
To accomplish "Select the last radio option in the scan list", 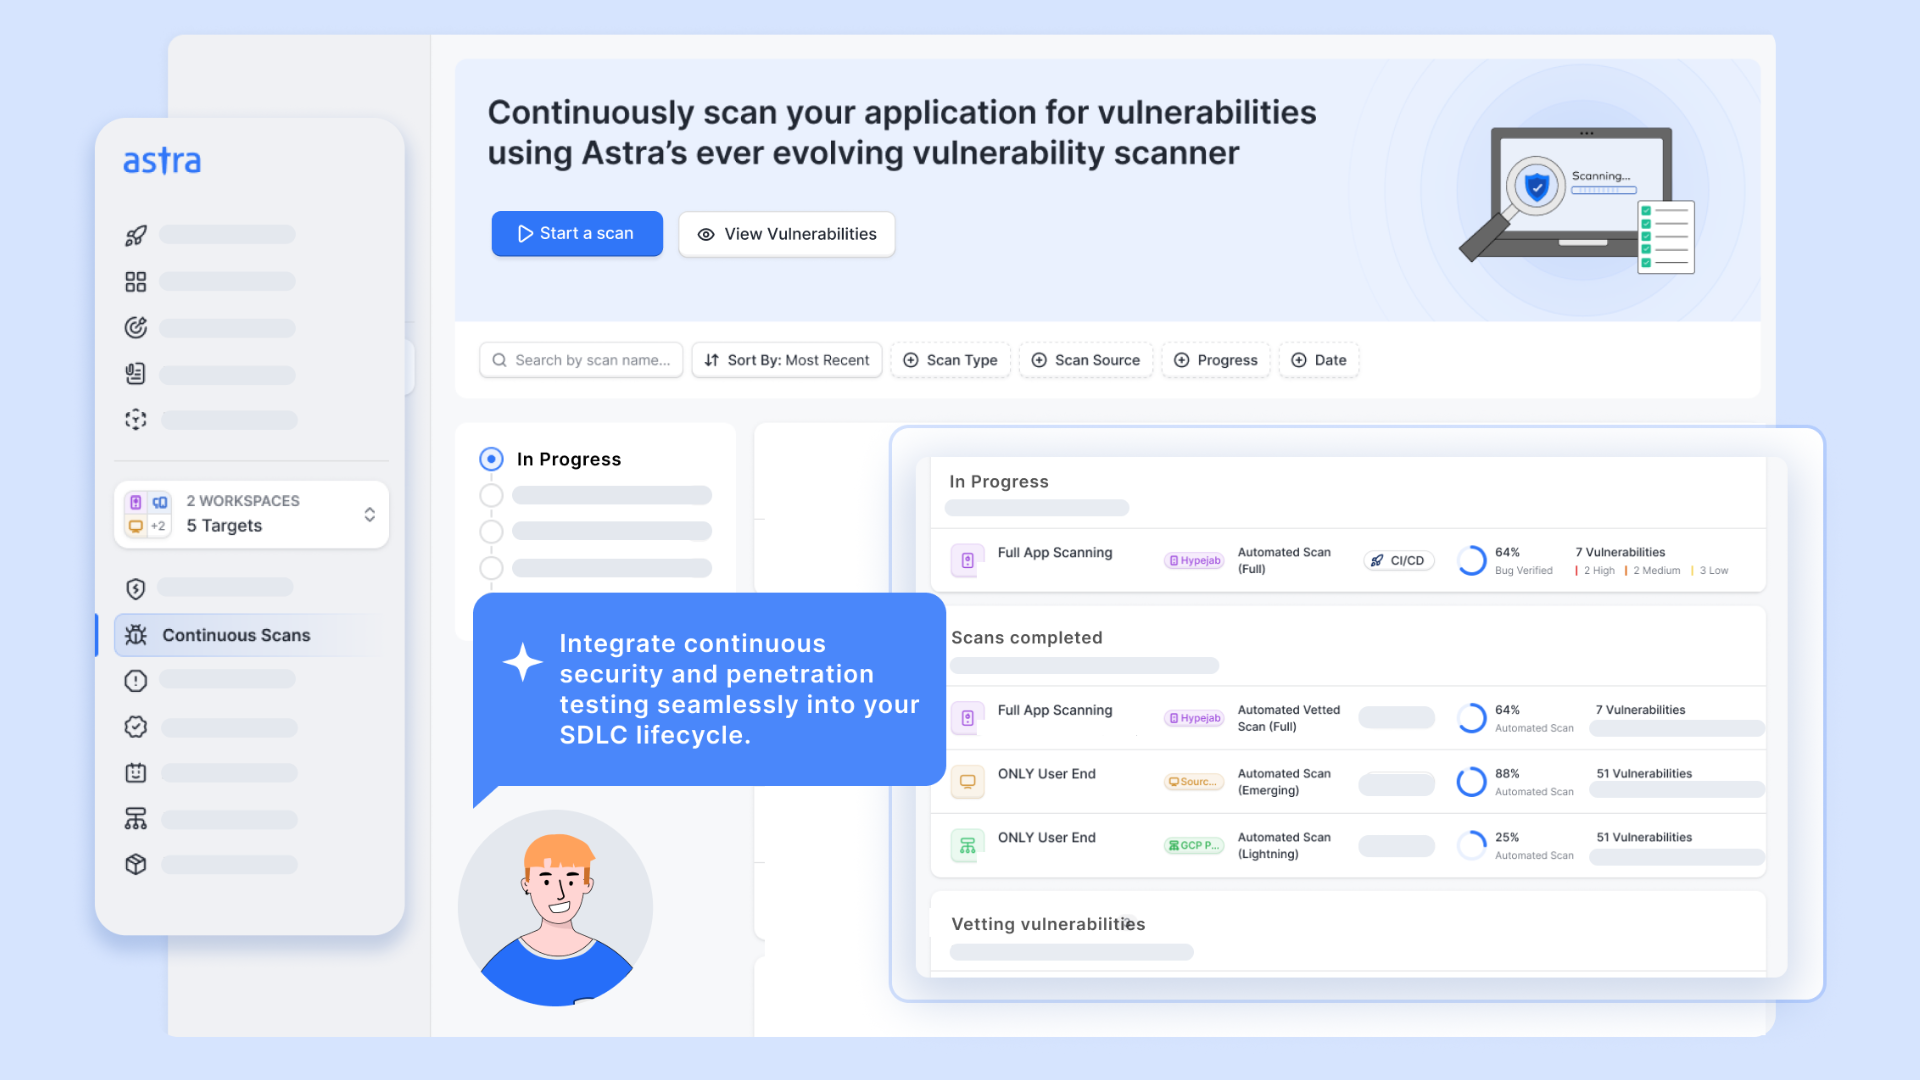I will click(491, 567).
